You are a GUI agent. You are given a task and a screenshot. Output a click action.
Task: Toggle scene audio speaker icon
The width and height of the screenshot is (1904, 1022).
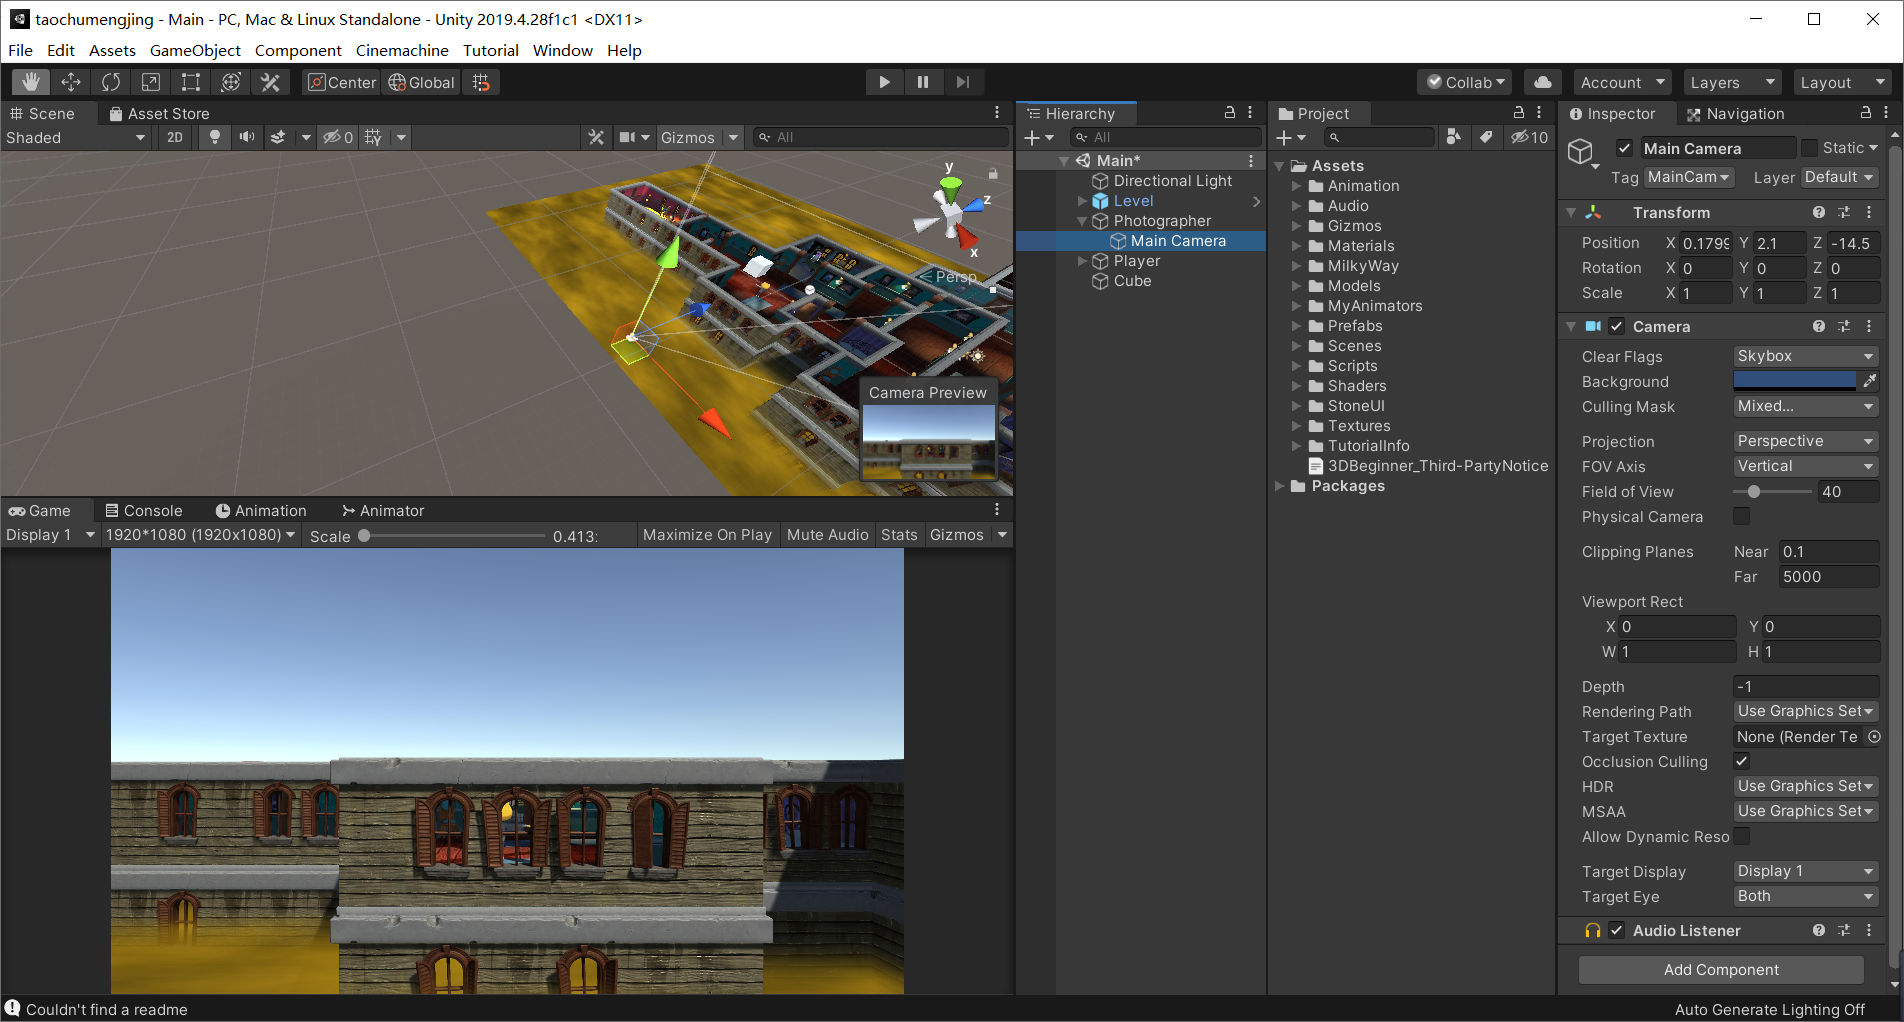pos(246,137)
